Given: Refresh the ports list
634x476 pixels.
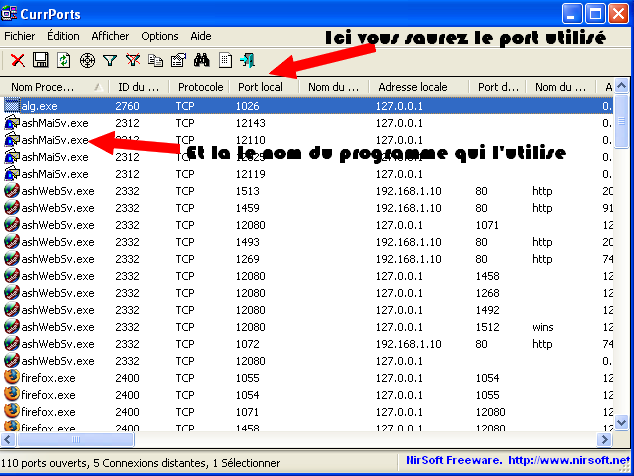Looking at the screenshot, I should pos(63,60).
